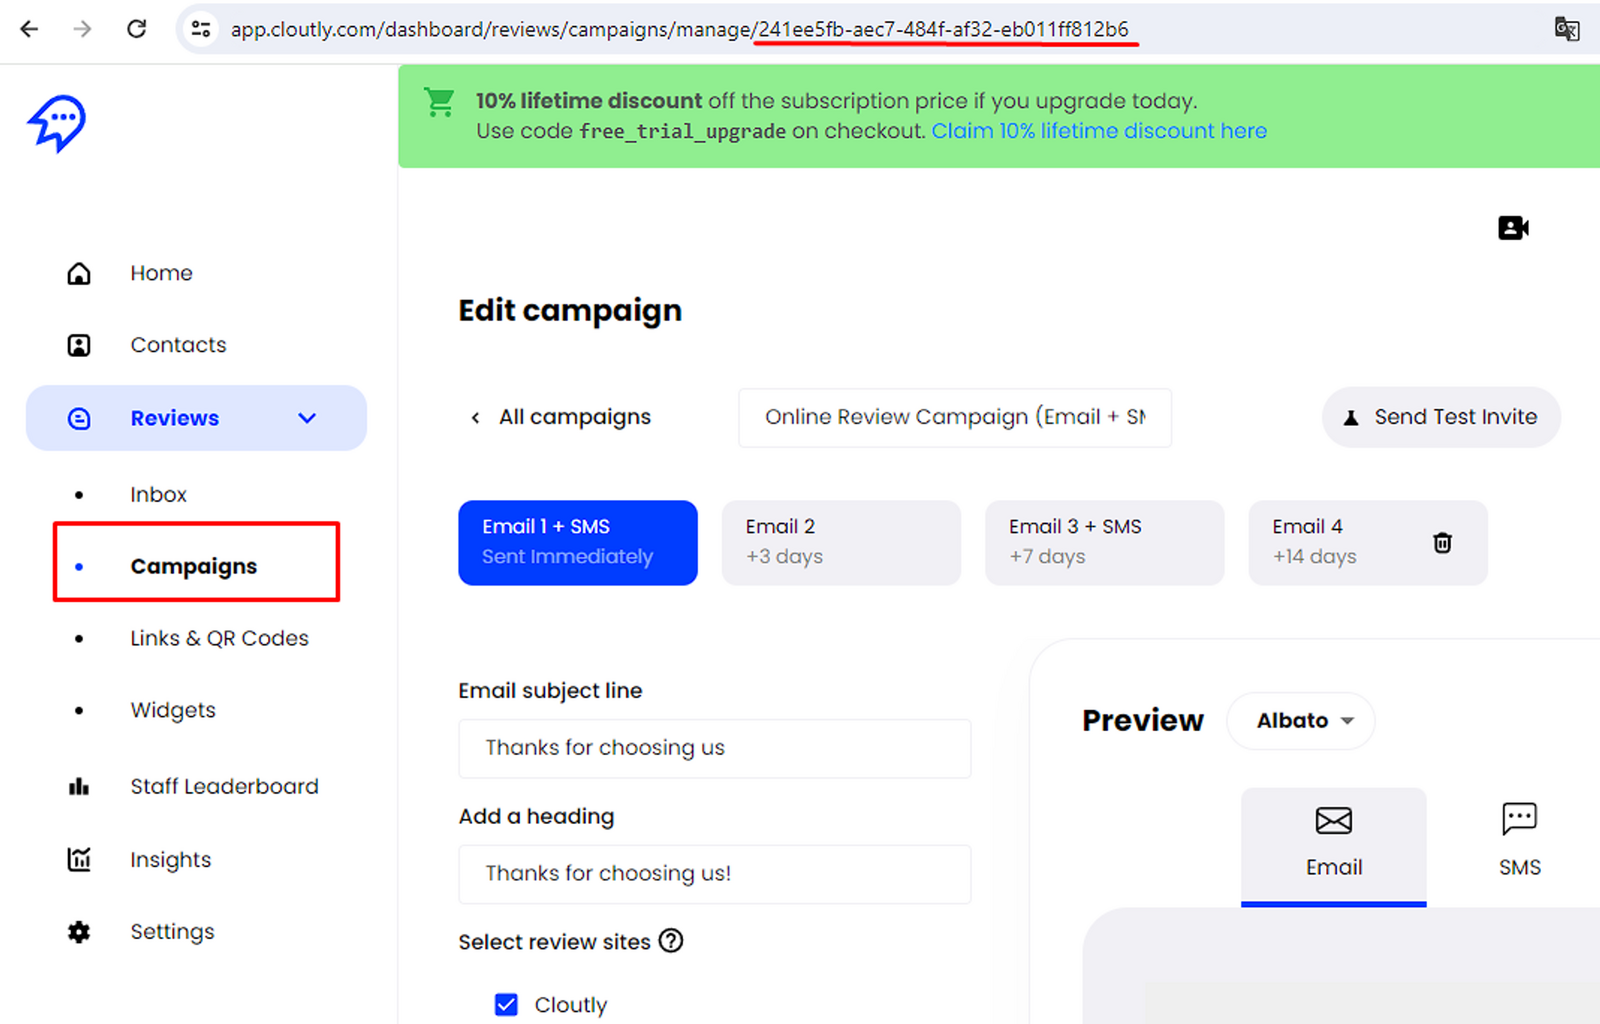Screen dimensions: 1600x1024
Task: Click the Send Test Invite button
Action: tap(1441, 417)
